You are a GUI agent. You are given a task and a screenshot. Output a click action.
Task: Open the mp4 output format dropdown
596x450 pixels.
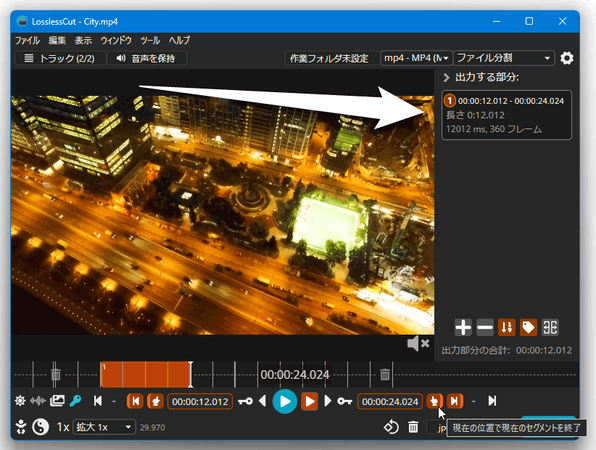[417, 58]
